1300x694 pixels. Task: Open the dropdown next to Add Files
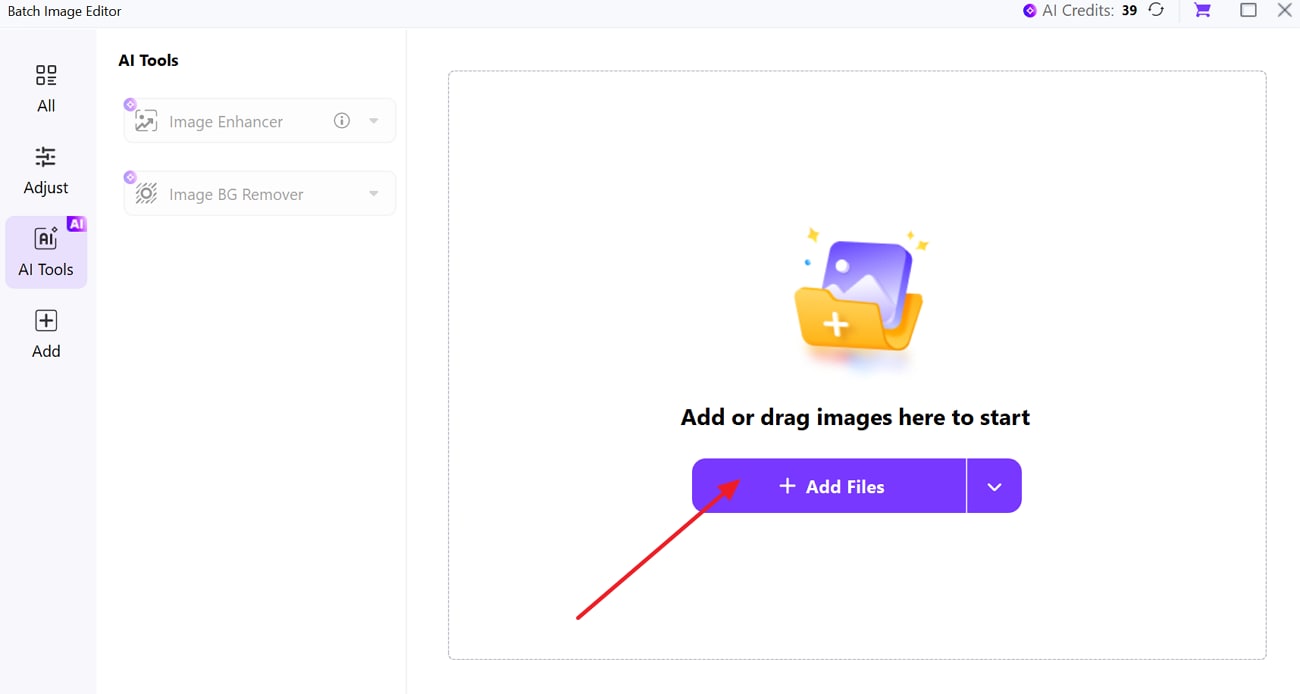pyautogui.click(x=994, y=486)
